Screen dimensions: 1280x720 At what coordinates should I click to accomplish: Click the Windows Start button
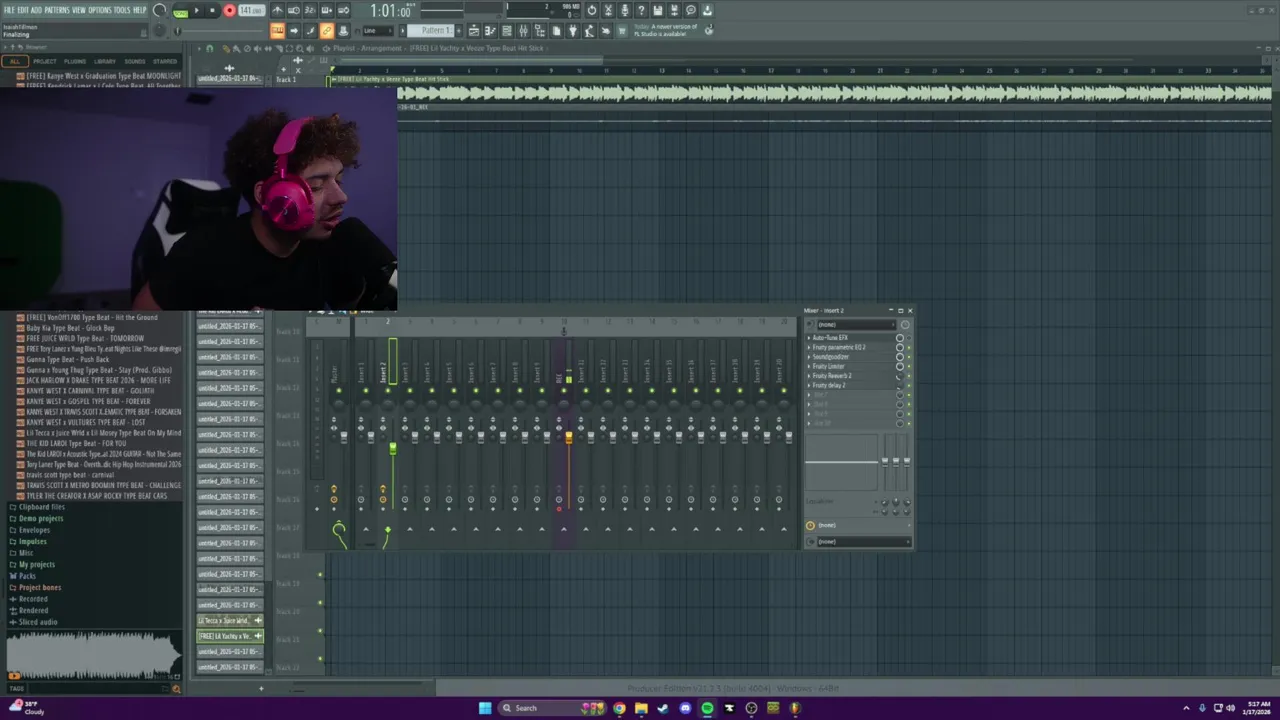tap(485, 708)
